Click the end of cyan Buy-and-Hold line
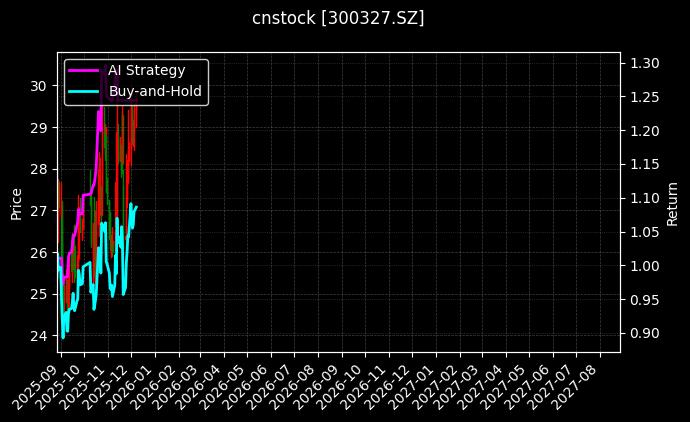This screenshot has width=690, height=422. pyautogui.click(x=137, y=206)
